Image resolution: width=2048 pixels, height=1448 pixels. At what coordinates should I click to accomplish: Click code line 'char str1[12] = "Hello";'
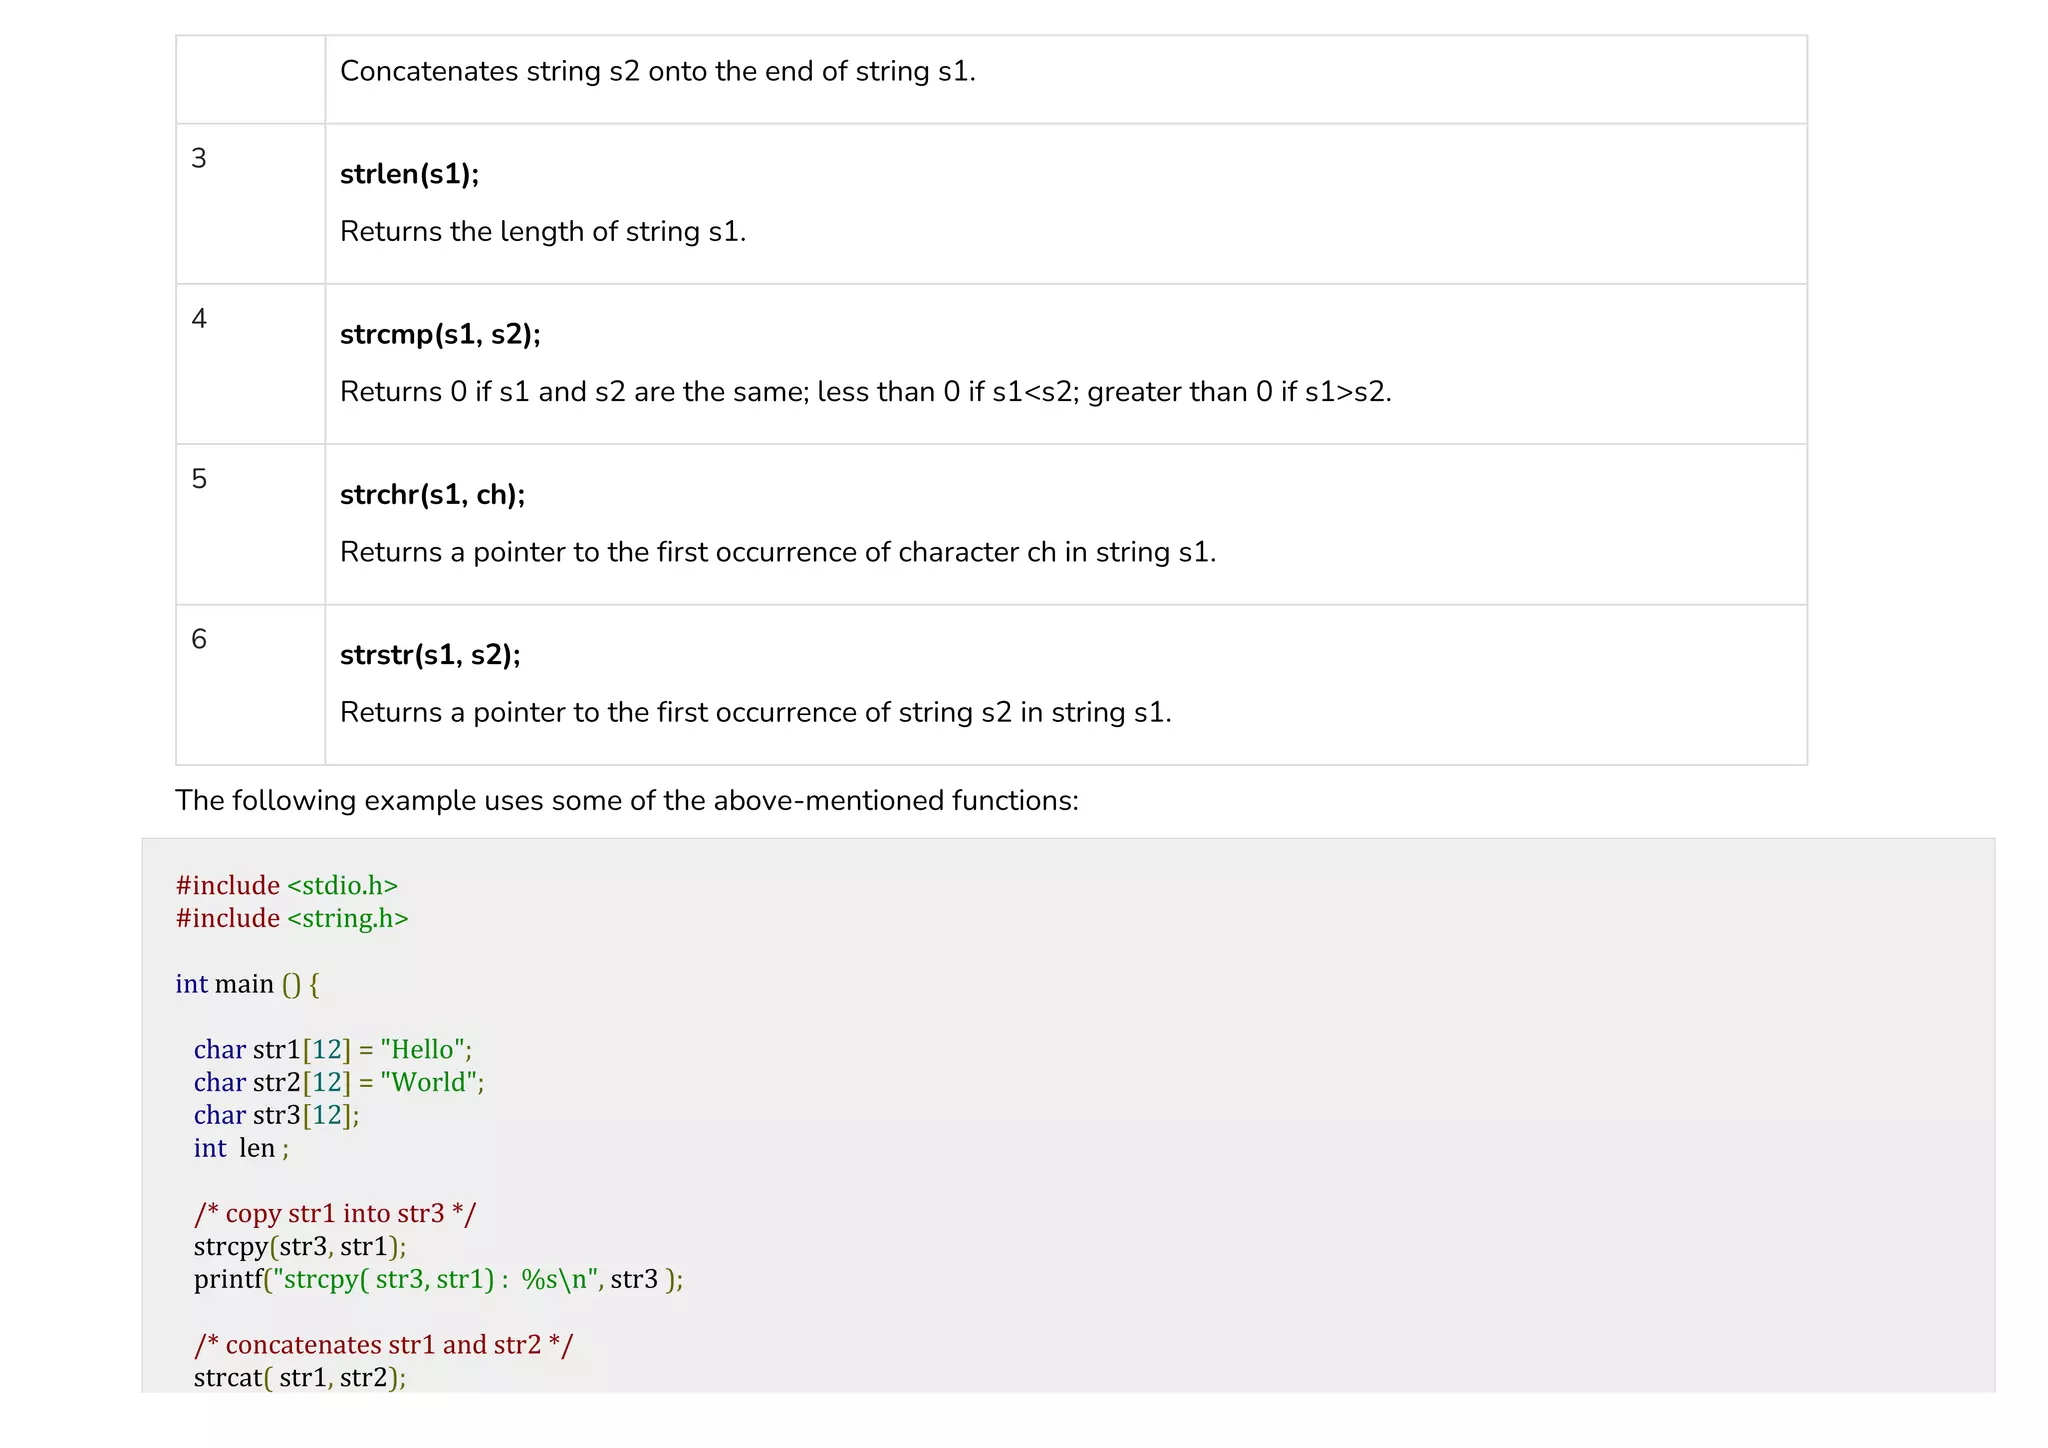[x=333, y=1050]
